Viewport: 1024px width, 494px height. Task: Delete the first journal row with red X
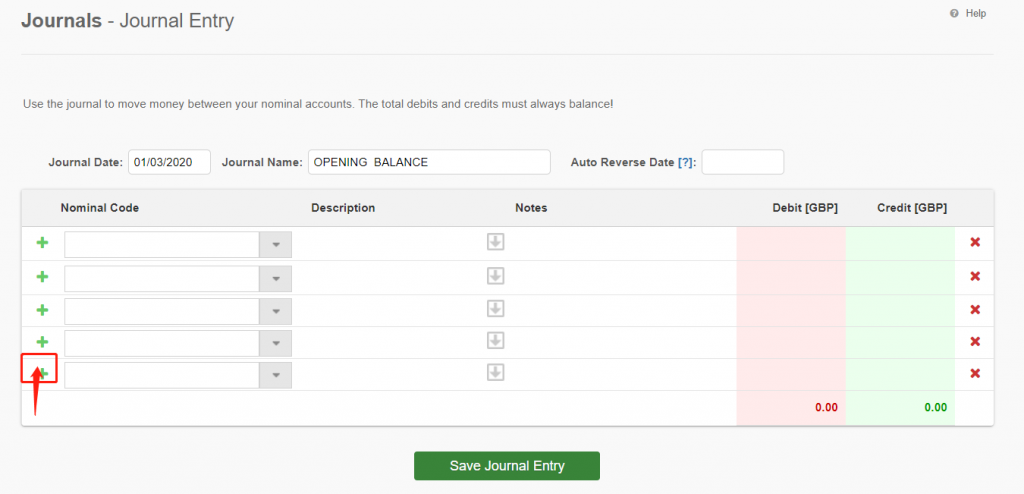click(x=975, y=243)
